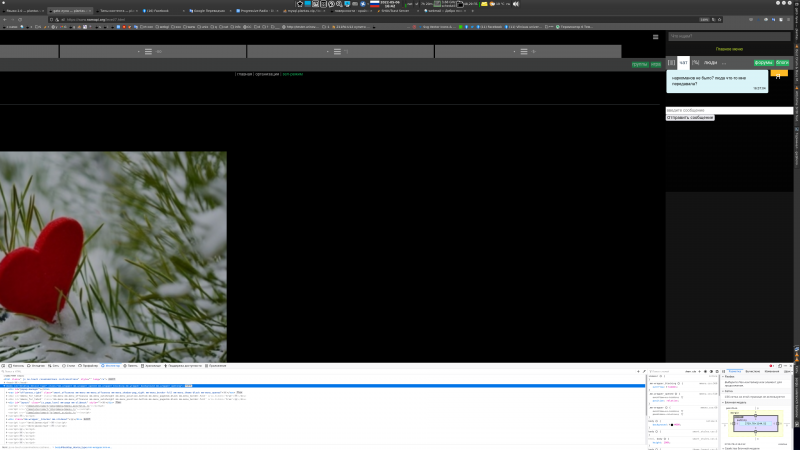This screenshot has height=450, width=800.
Task: Click the 'Отправить сообщение' button
Action: click(x=690, y=118)
